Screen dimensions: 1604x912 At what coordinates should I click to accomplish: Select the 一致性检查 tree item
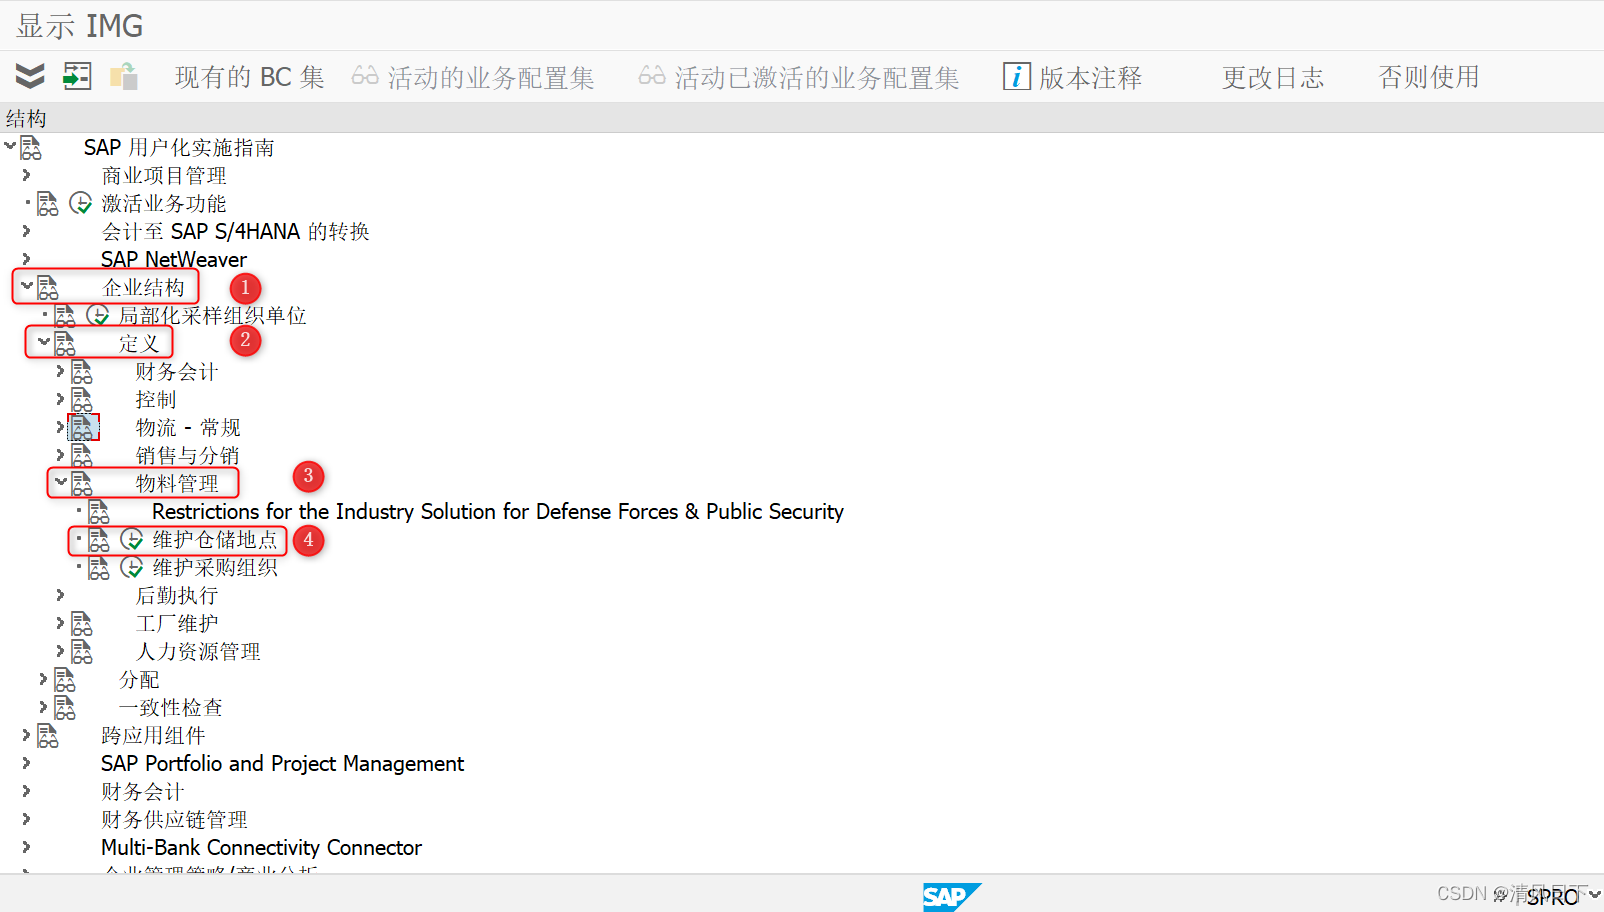171,708
